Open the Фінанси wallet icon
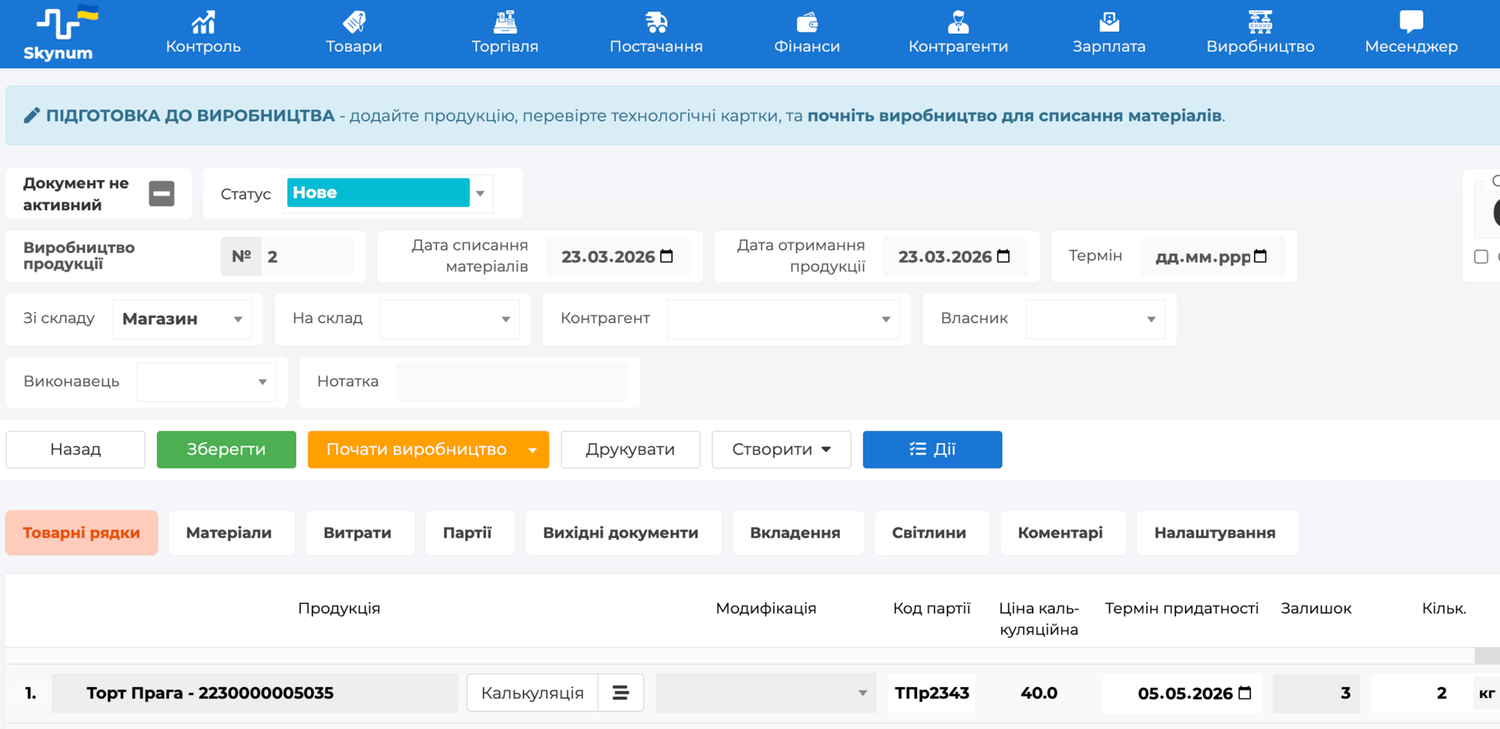 coord(807,22)
